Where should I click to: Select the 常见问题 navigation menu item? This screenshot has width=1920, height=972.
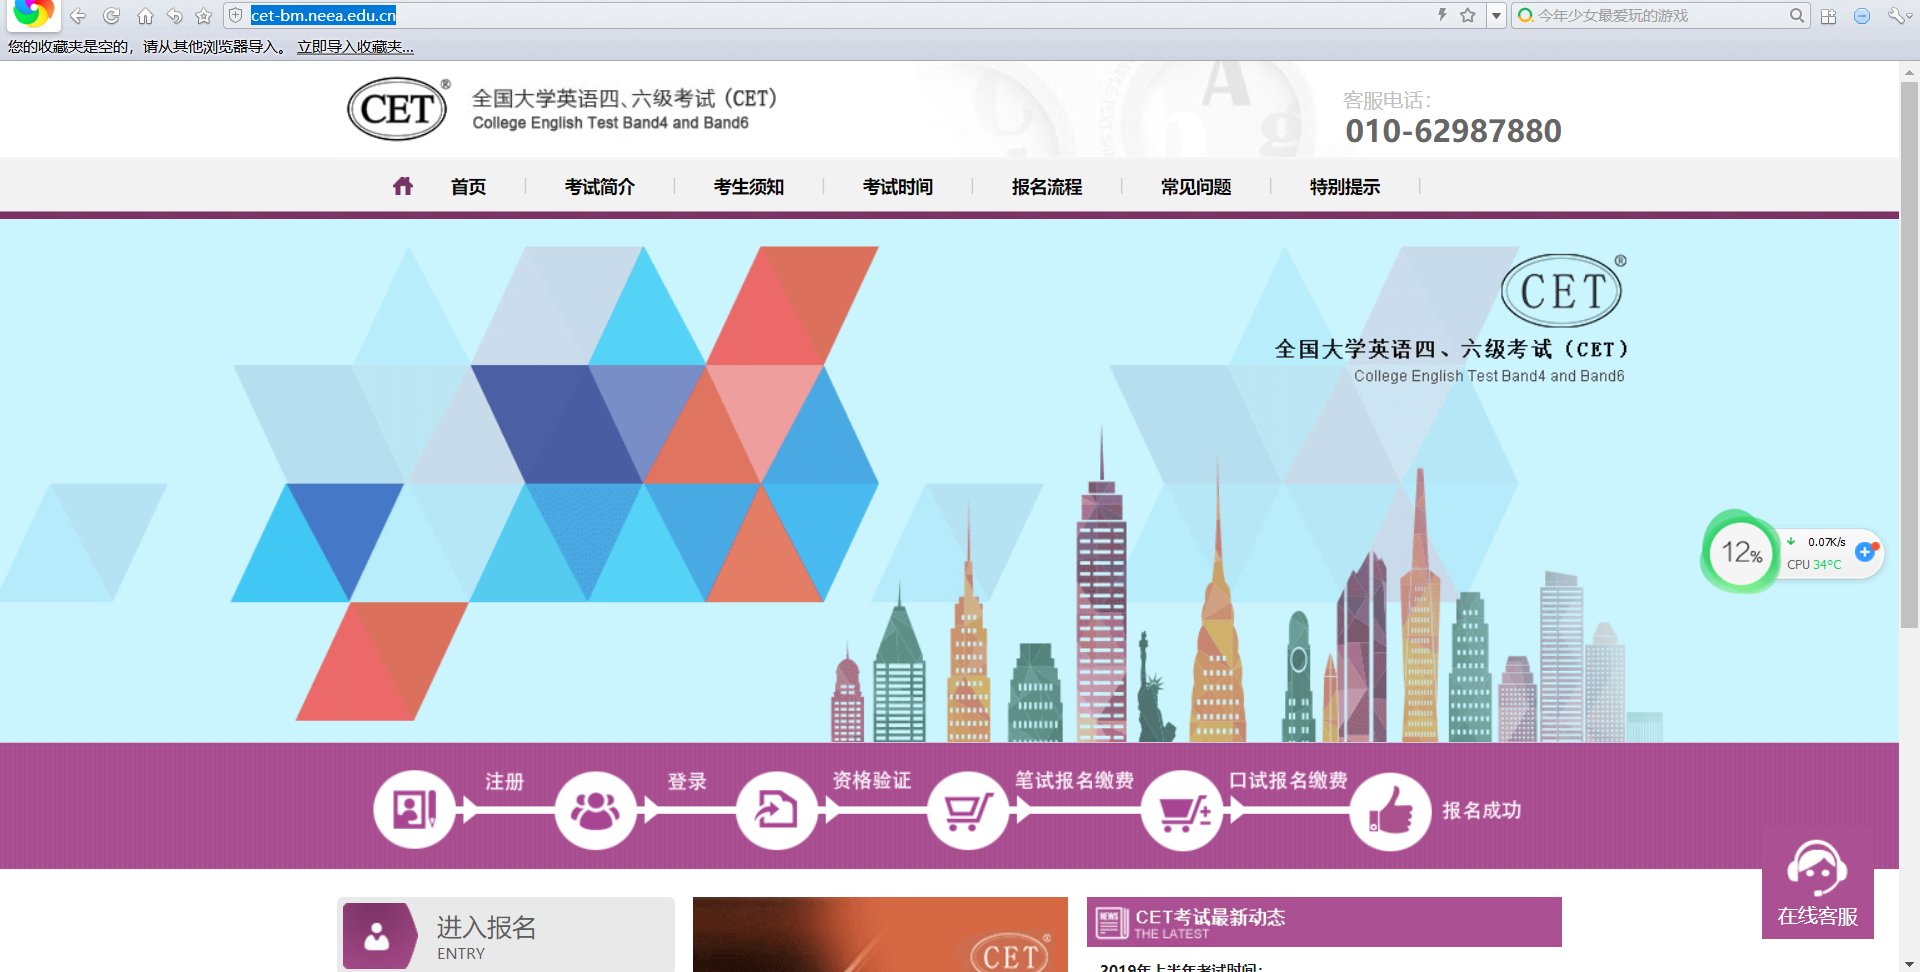click(1195, 187)
